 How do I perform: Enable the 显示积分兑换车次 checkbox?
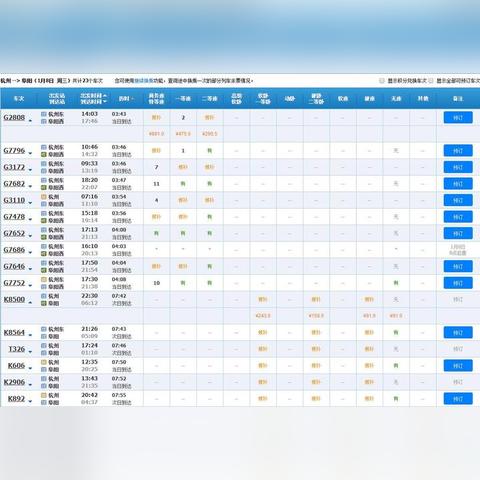(382, 81)
